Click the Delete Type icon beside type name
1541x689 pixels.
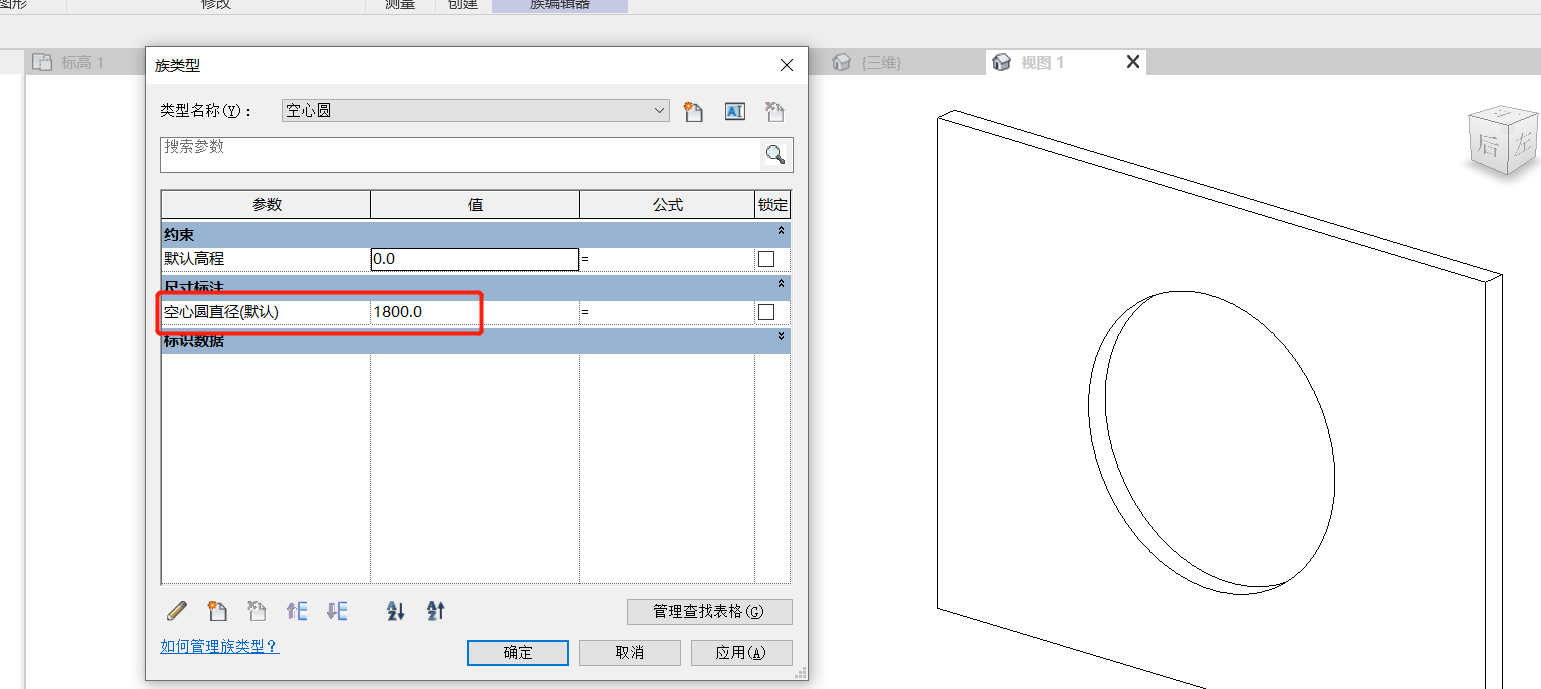pos(774,111)
